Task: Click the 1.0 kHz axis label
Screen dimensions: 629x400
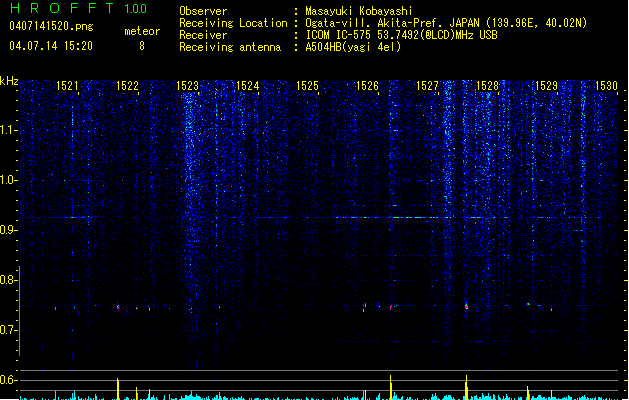Action: click(8, 180)
